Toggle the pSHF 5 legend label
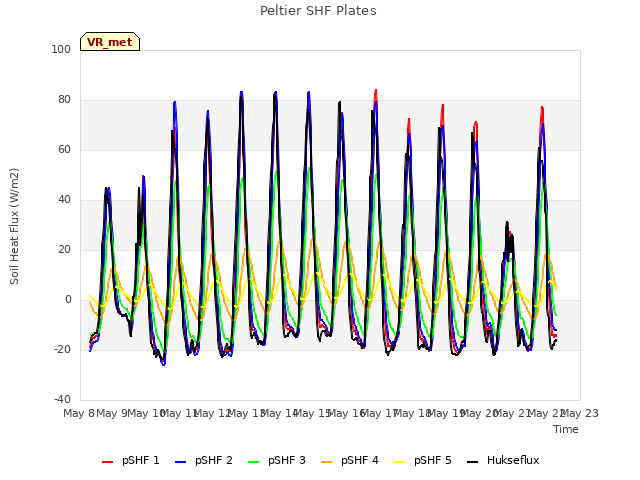 (433, 460)
